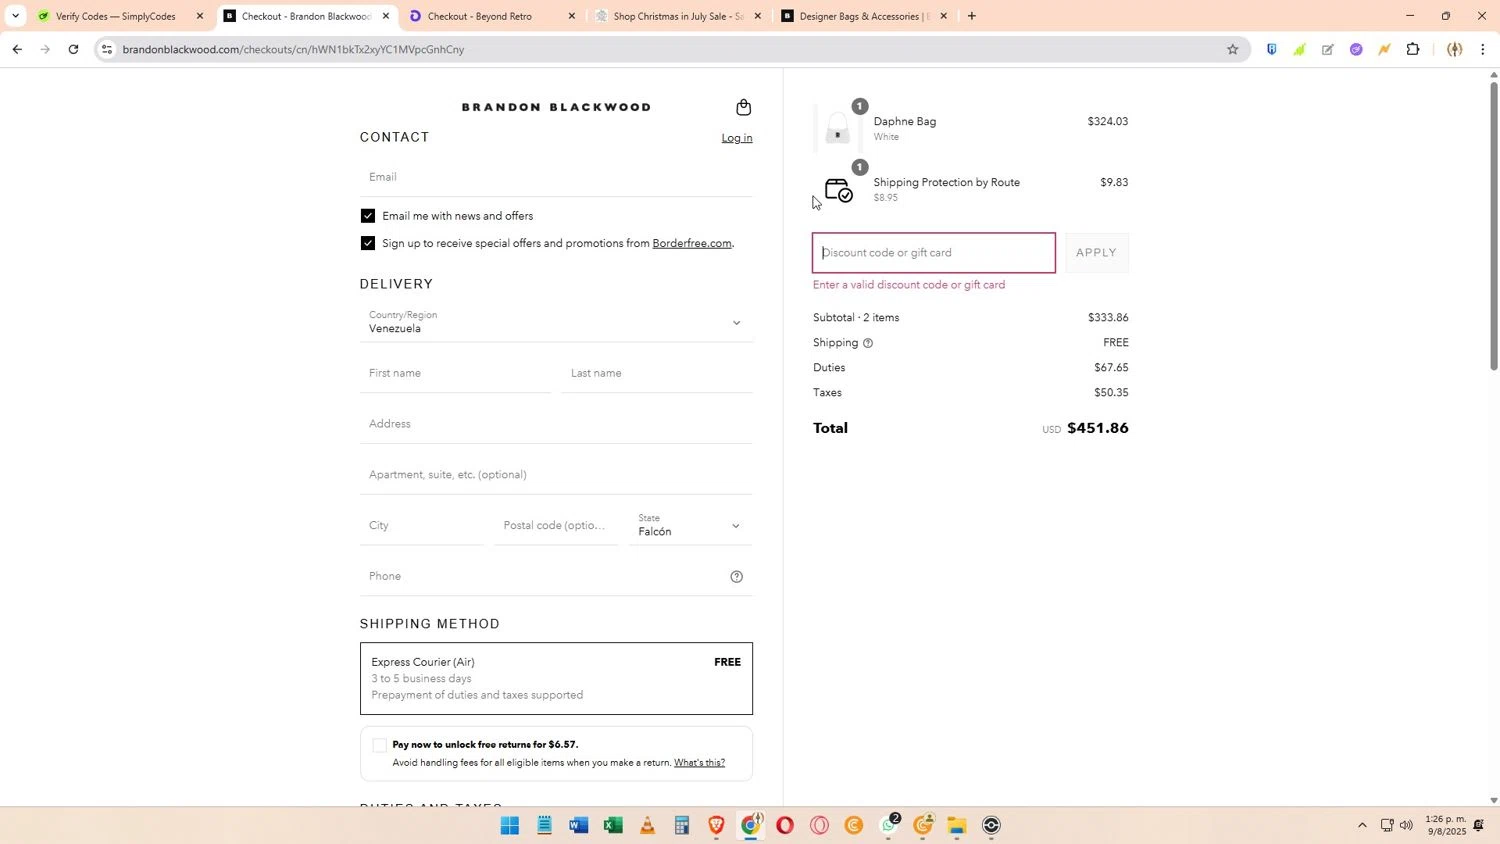Image resolution: width=1500 pixels, height=844 pixels.
Task: Open Notepad from the taskbar
Action: [544, 826]
